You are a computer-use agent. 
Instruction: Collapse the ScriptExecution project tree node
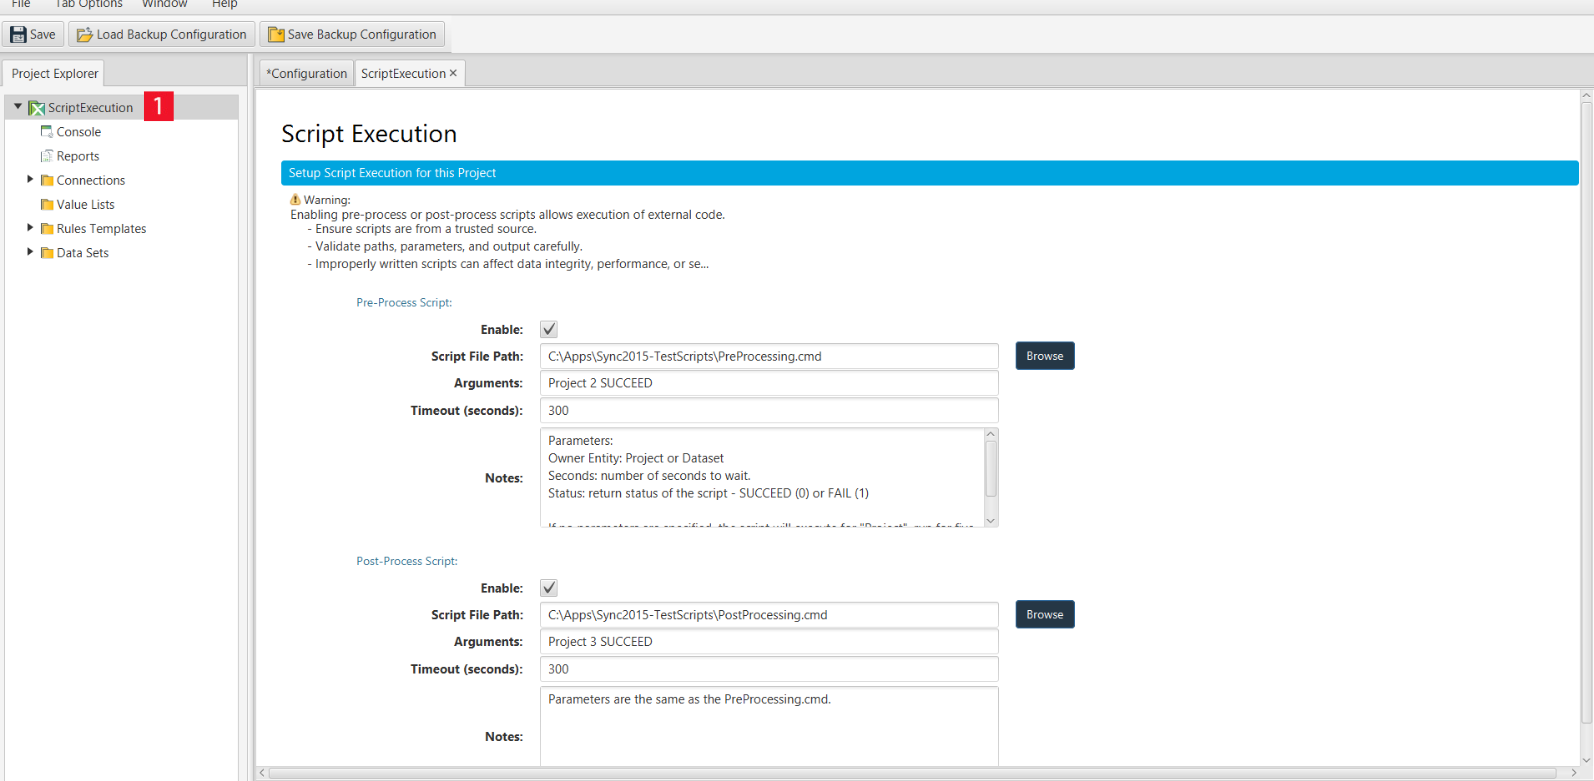click(18, 107)
